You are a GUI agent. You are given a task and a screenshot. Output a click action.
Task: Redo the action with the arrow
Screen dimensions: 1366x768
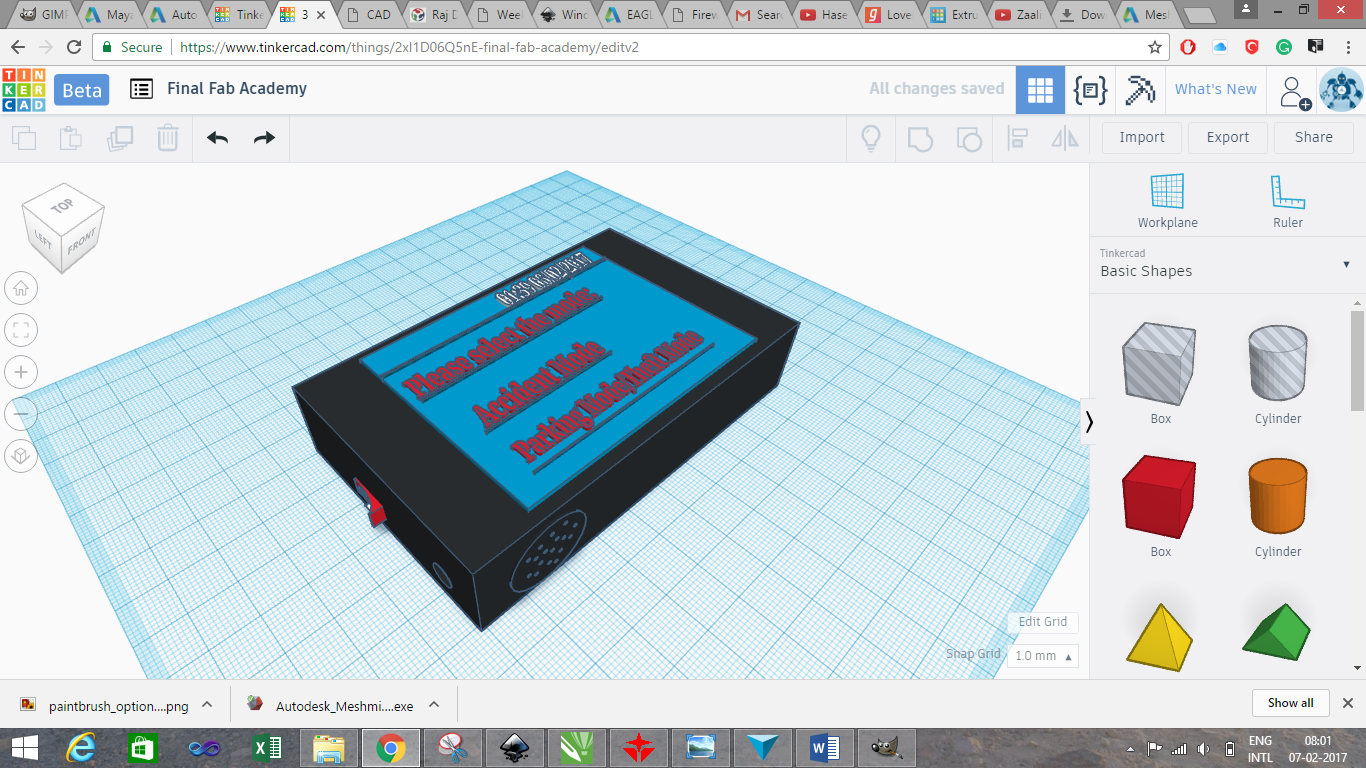click(264, 138)
